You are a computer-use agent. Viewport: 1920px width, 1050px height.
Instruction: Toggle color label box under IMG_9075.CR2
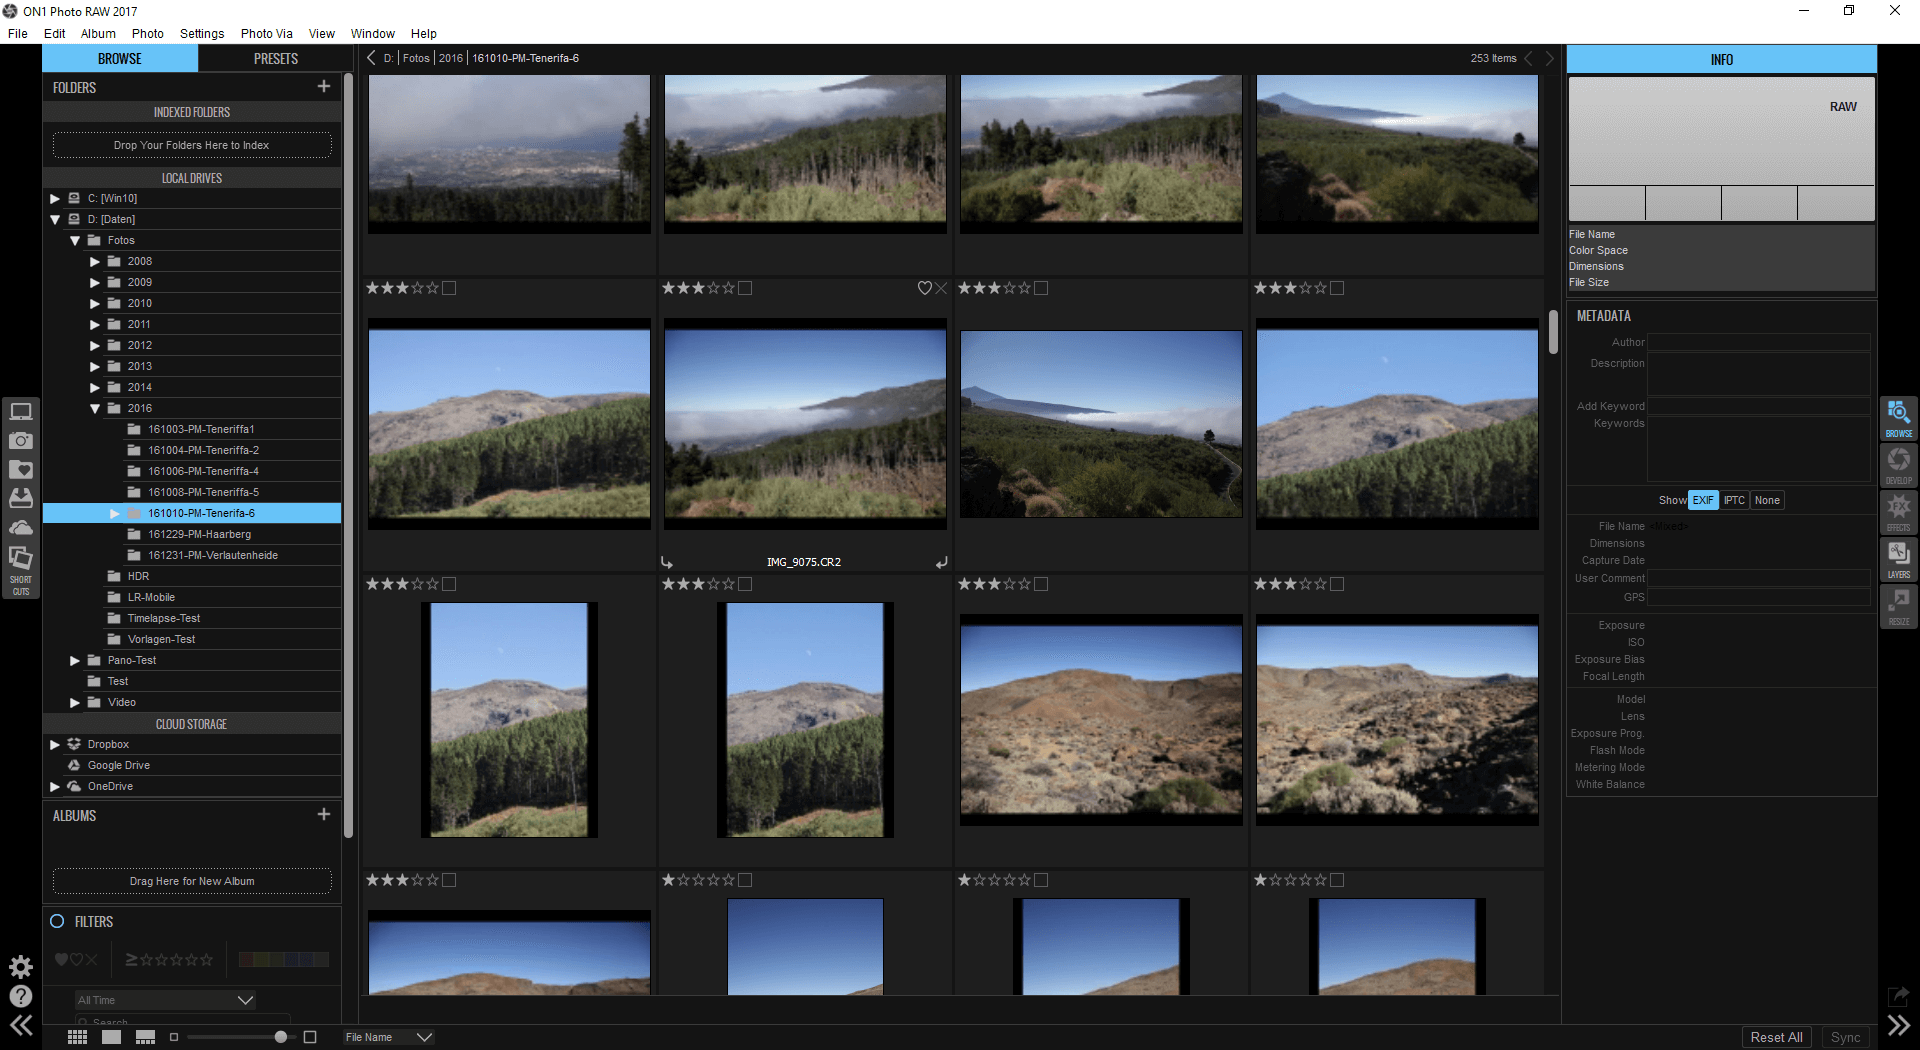pos(745,584)
